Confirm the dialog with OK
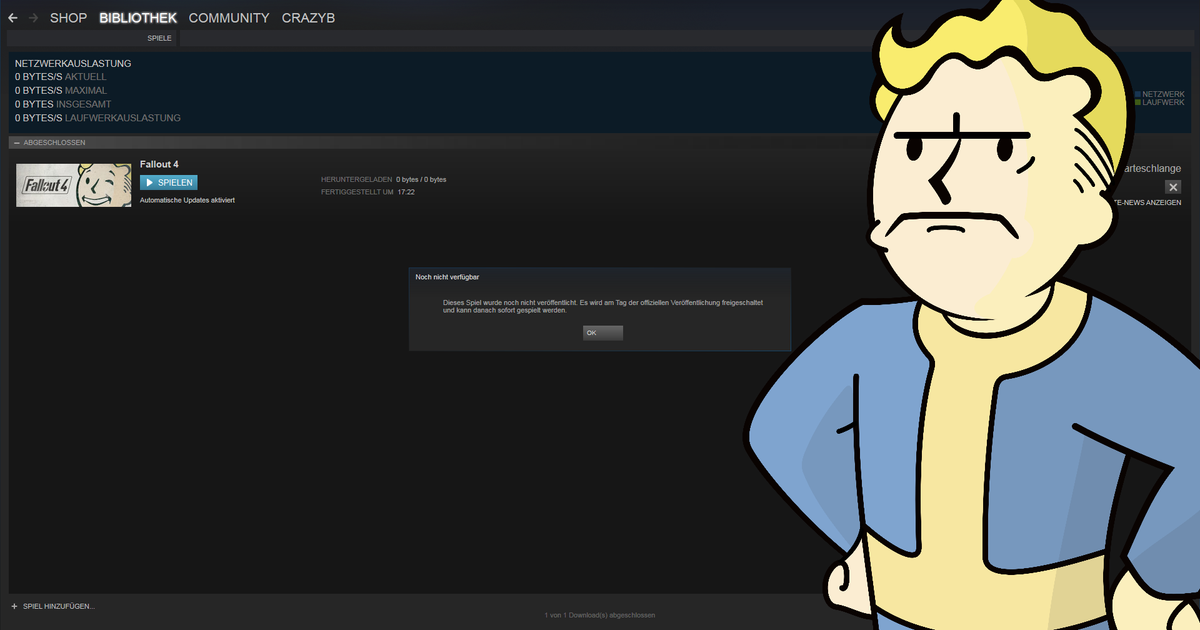Screen dimensions: 1200x630 [603, 333]
